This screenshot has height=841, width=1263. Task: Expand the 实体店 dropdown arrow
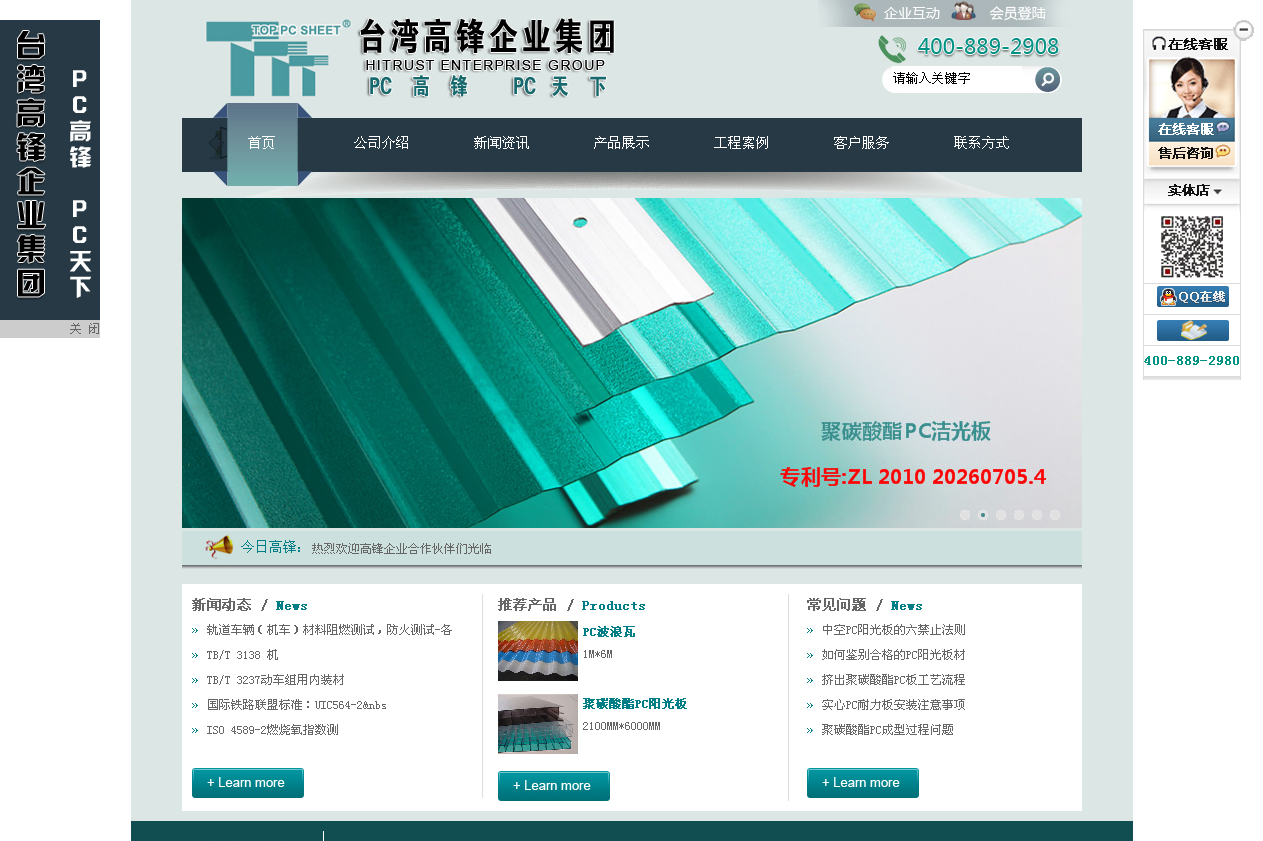point(1218,191)
